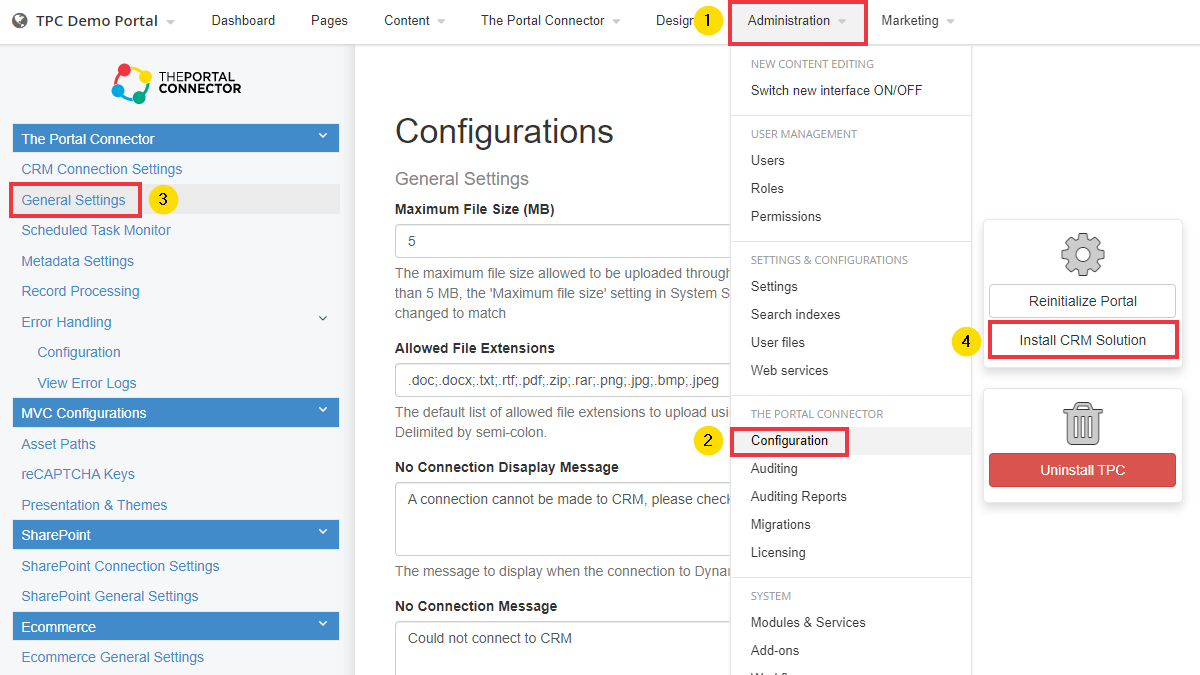Click the gear icon above Reinitialize Portal
Viewport: 1200px width, 675px height.
click(x=1082, y=254)
